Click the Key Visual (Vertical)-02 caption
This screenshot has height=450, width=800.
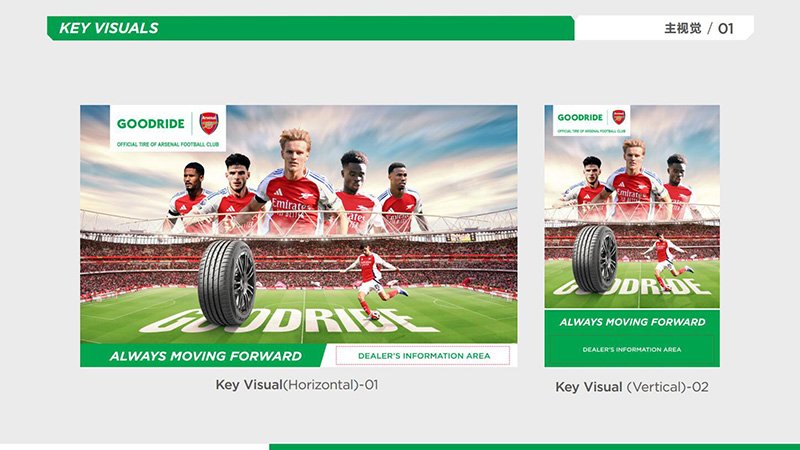(632, 387)
